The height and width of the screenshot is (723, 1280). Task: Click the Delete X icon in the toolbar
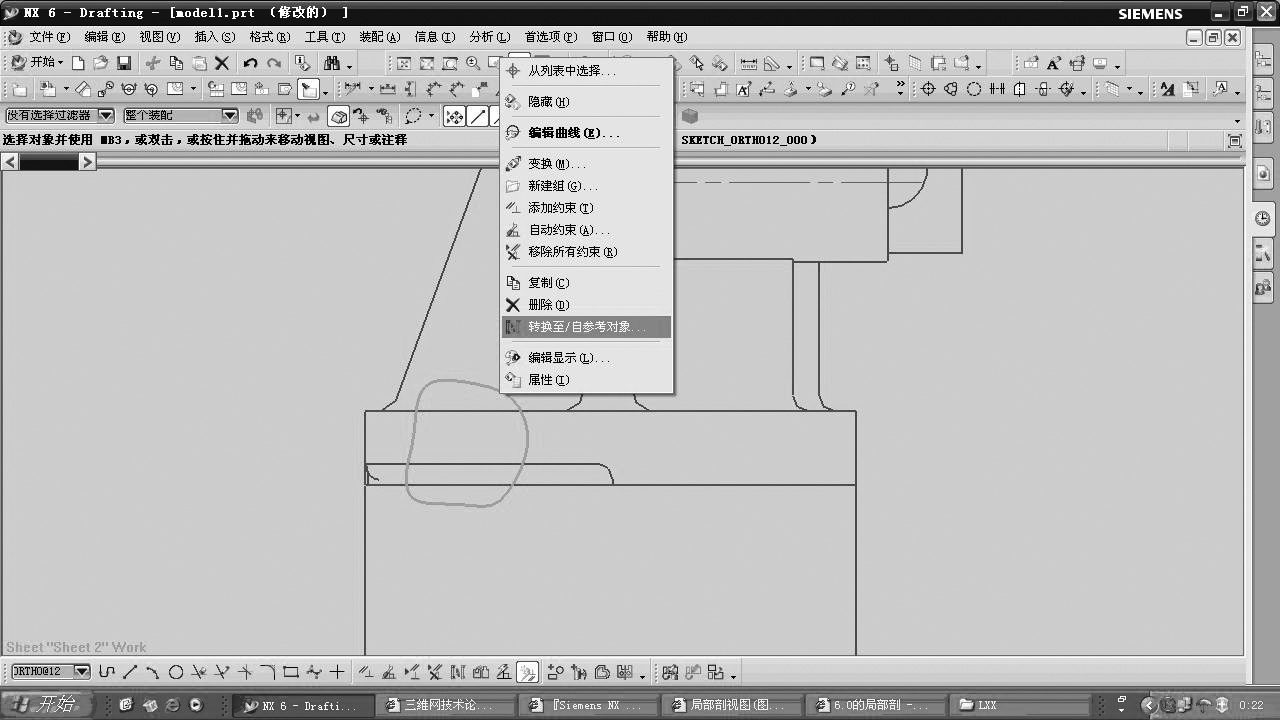click(x=222, y=63)
